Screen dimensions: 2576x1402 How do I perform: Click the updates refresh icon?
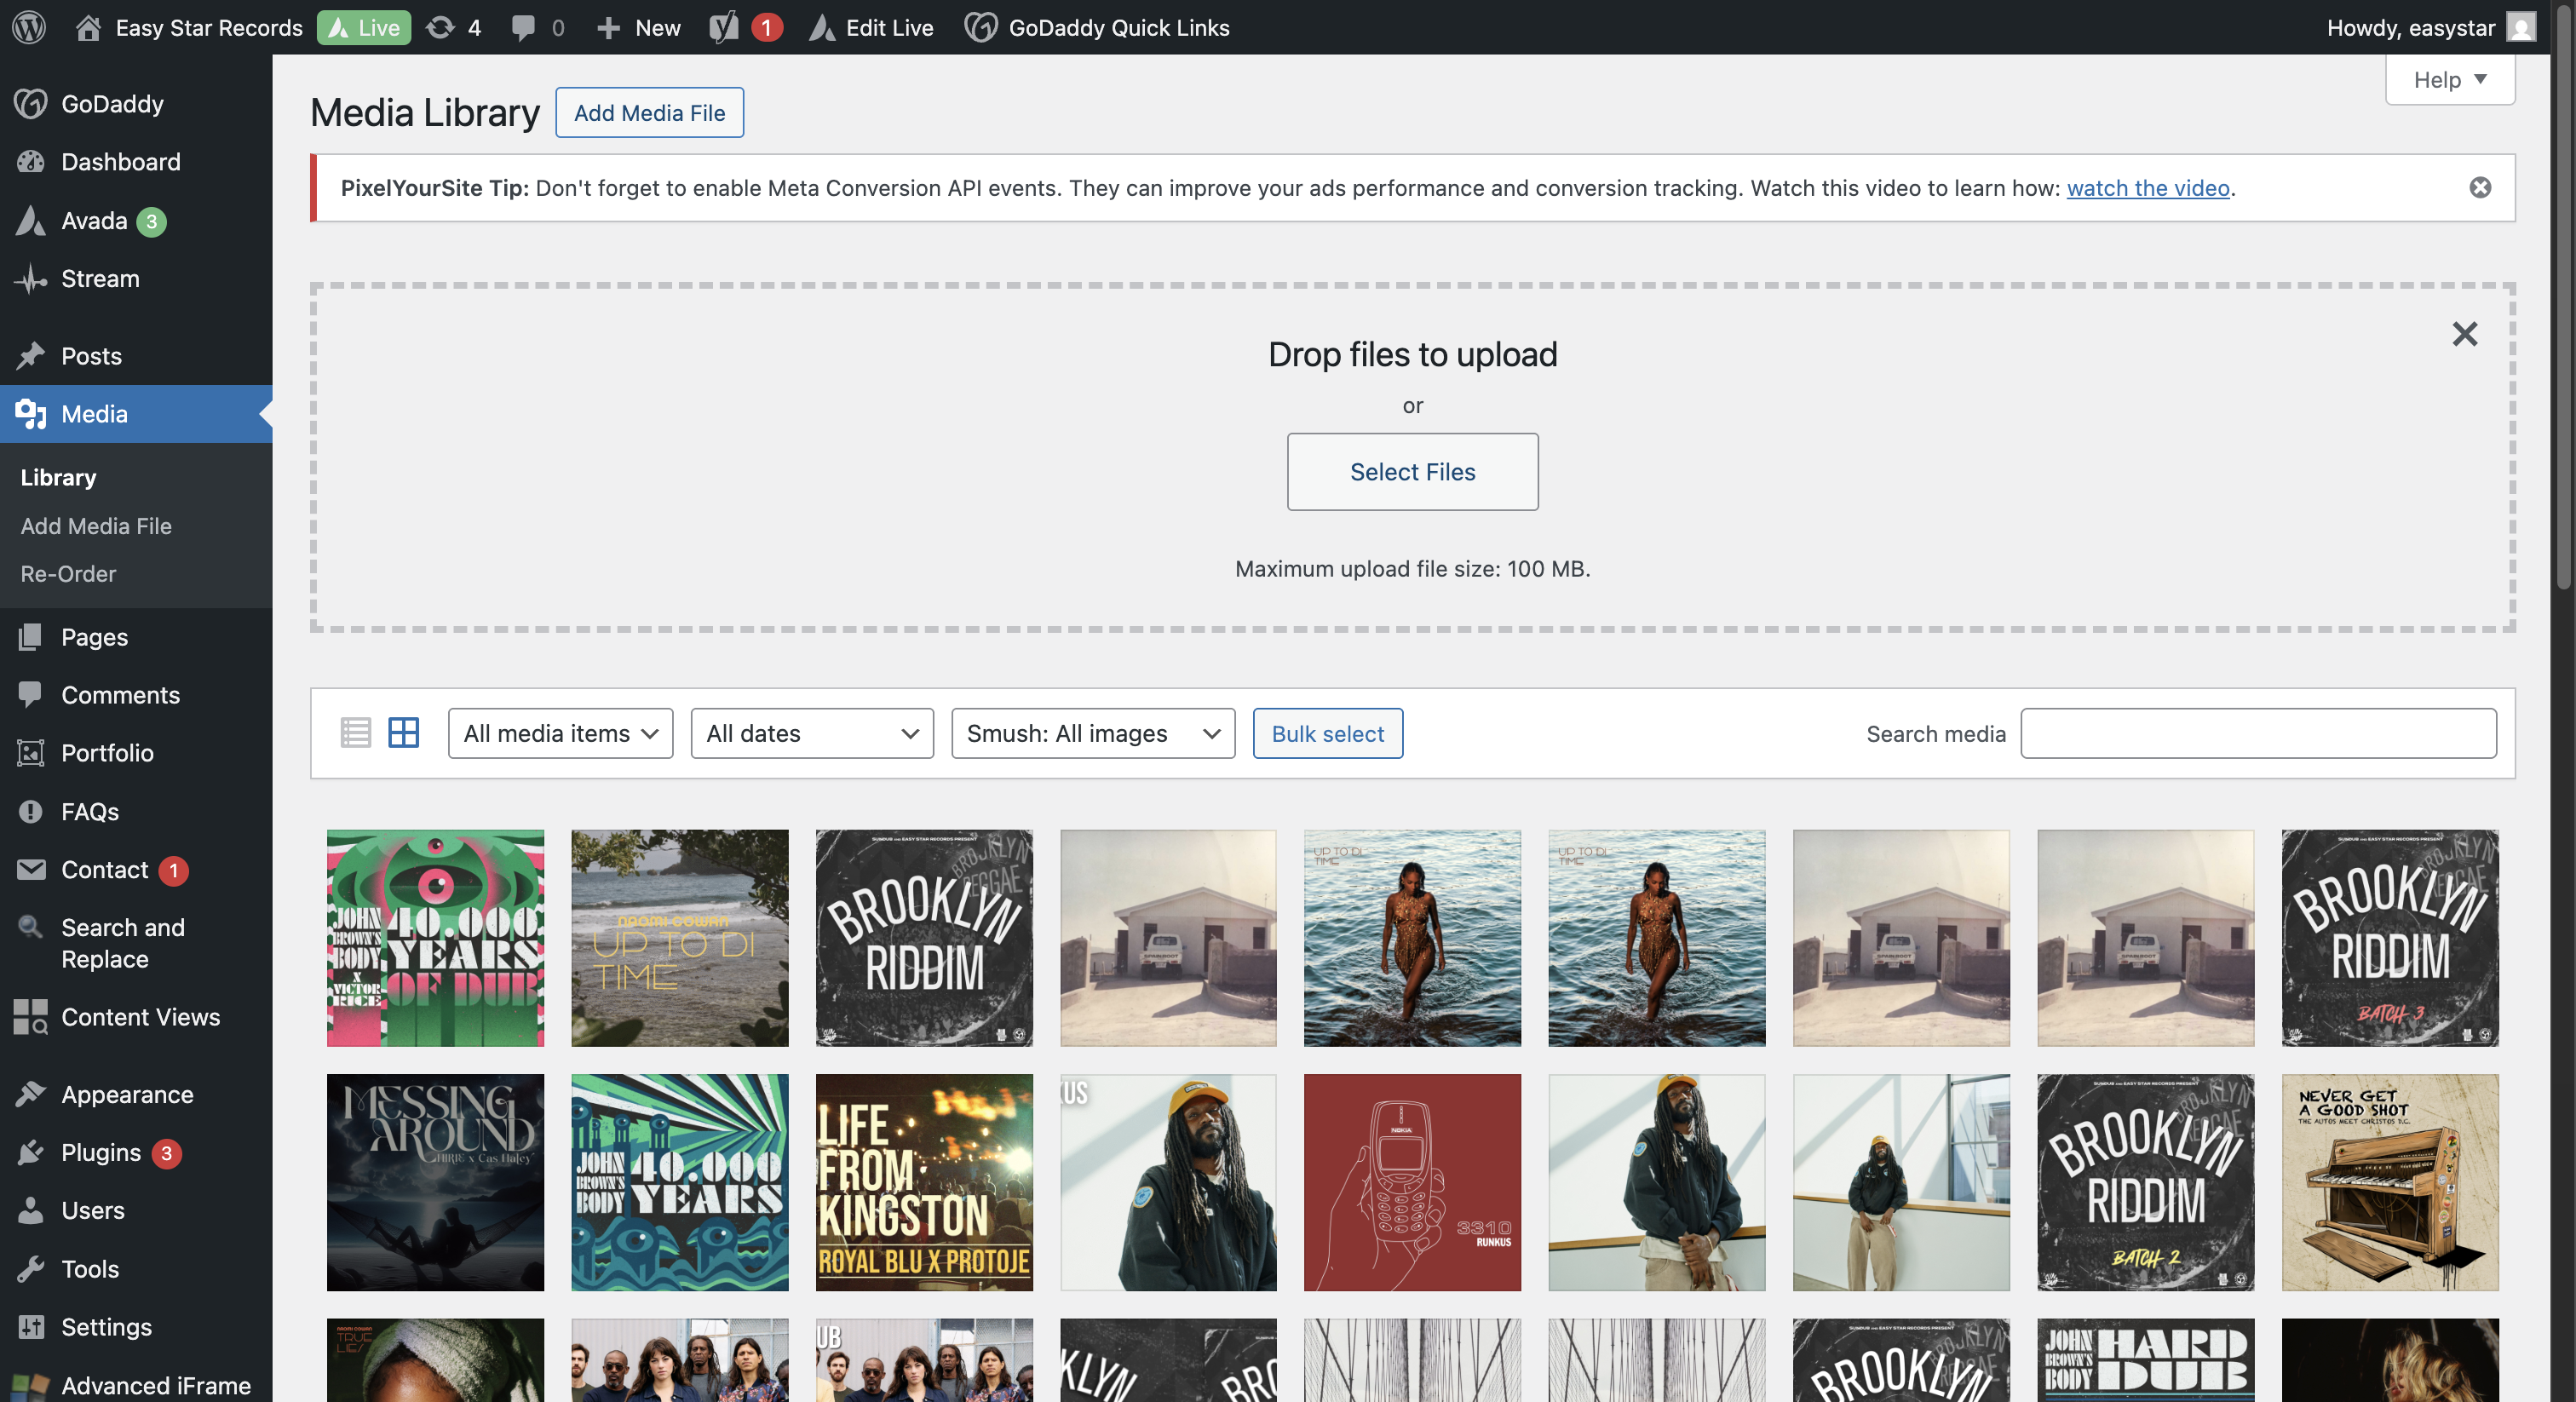(x=440, y=27)
